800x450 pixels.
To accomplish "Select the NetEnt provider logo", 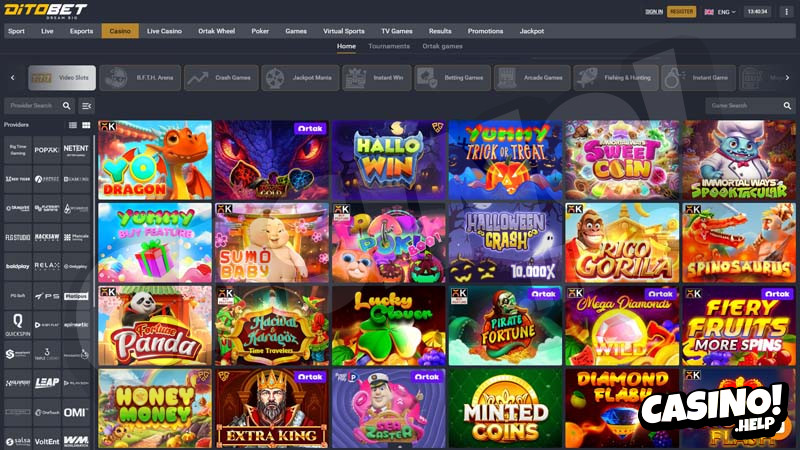I will [x=76, y=150].
